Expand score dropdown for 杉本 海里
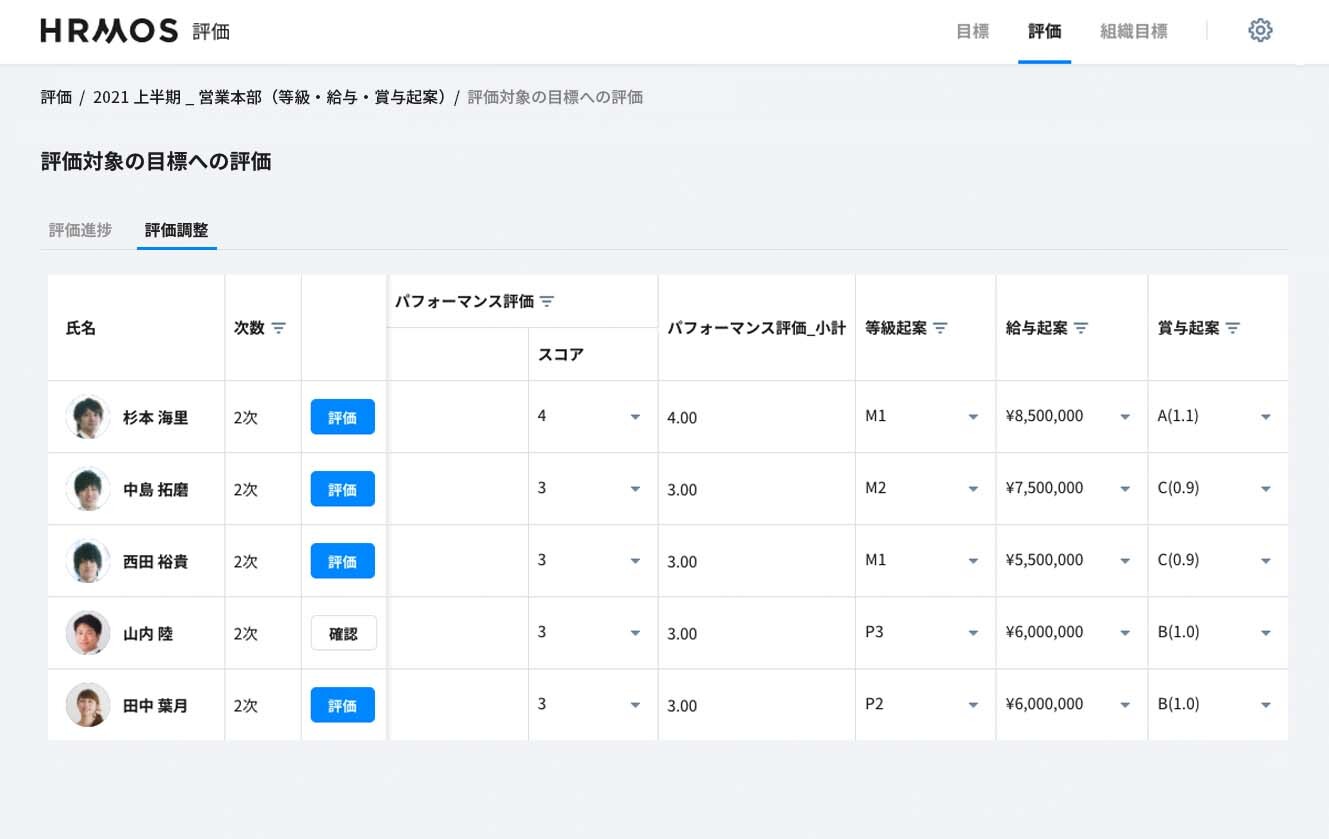The image size is (1329, 839). (x=634, y=417)
